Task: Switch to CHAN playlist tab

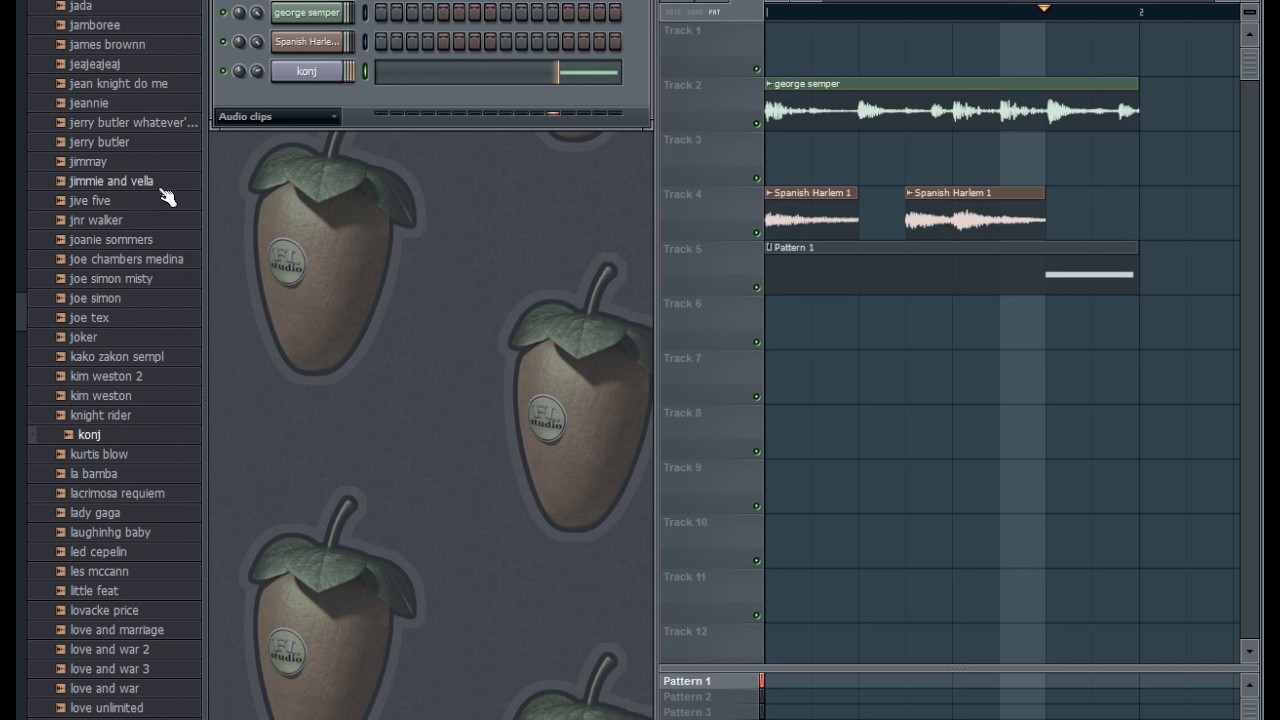Action: 694,12
